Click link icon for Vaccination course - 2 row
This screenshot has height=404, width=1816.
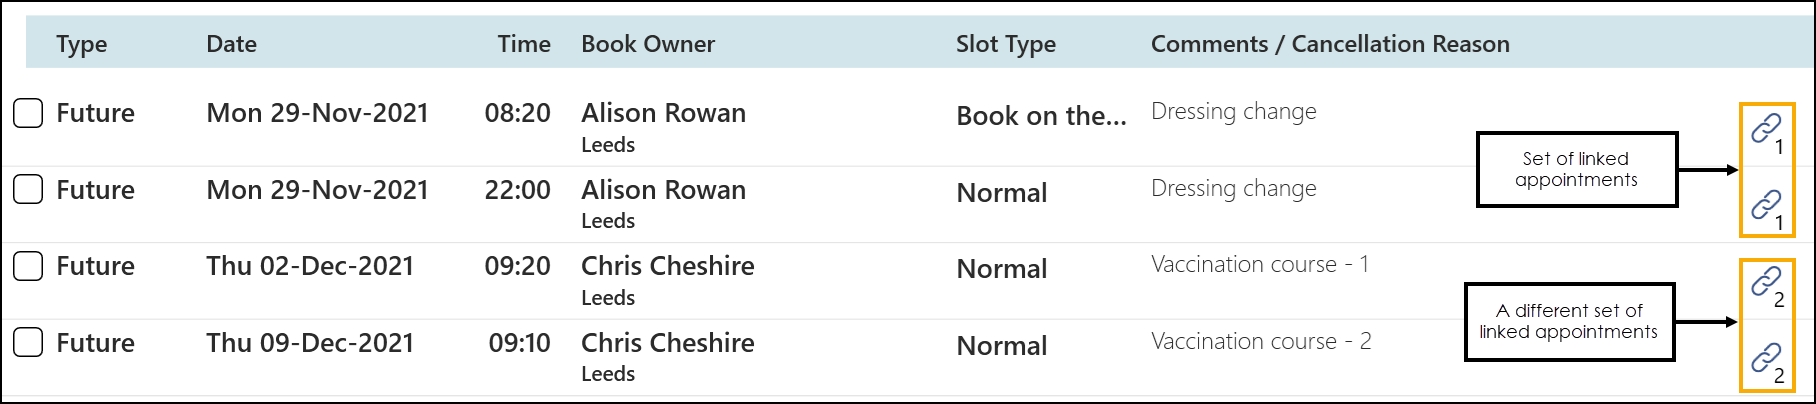pos(1765,358)
